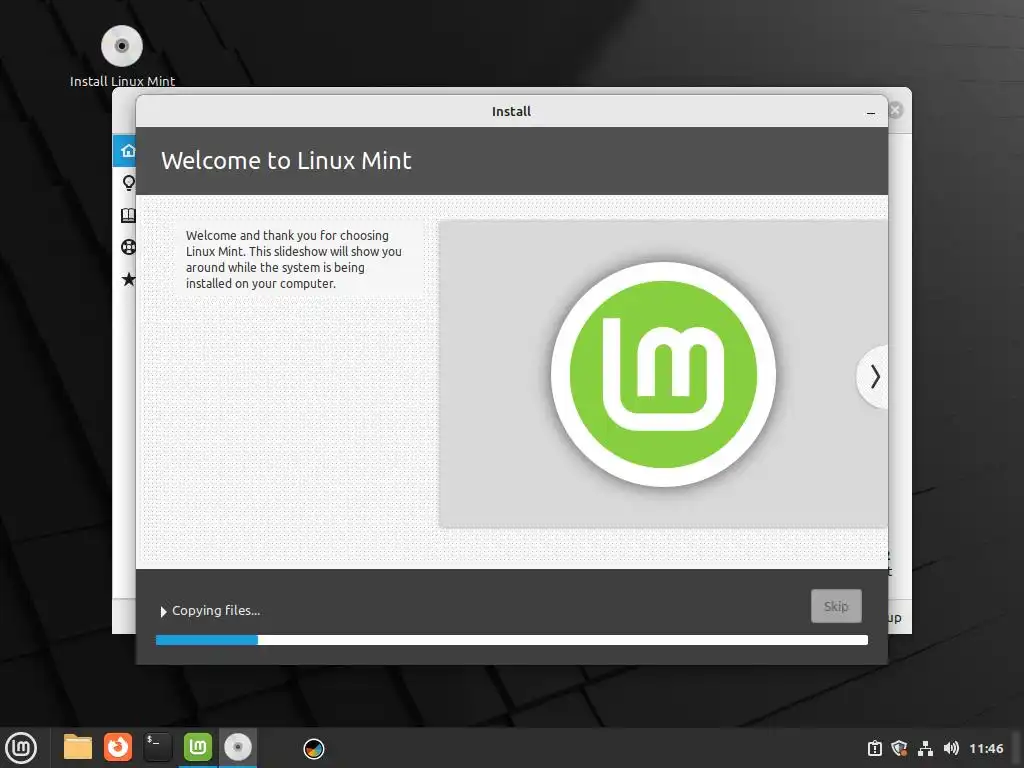Close the Welcome window behind installer
Screen dimensions: 1024x768
coord(896,110)
